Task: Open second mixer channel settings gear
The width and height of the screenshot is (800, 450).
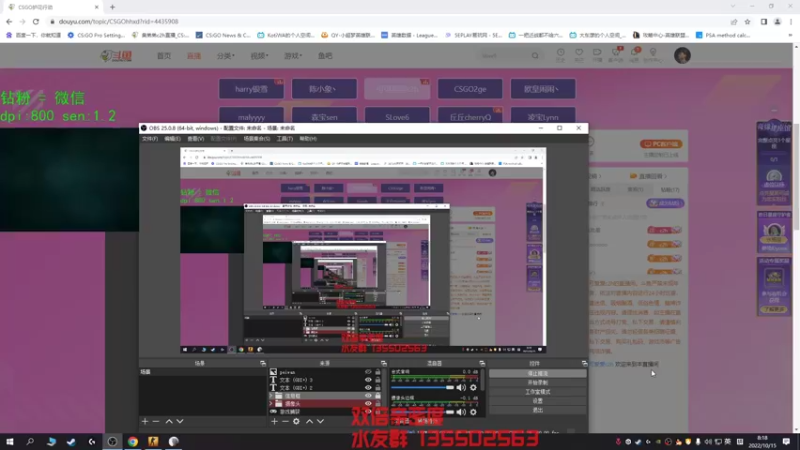Action: pos(473,412)
